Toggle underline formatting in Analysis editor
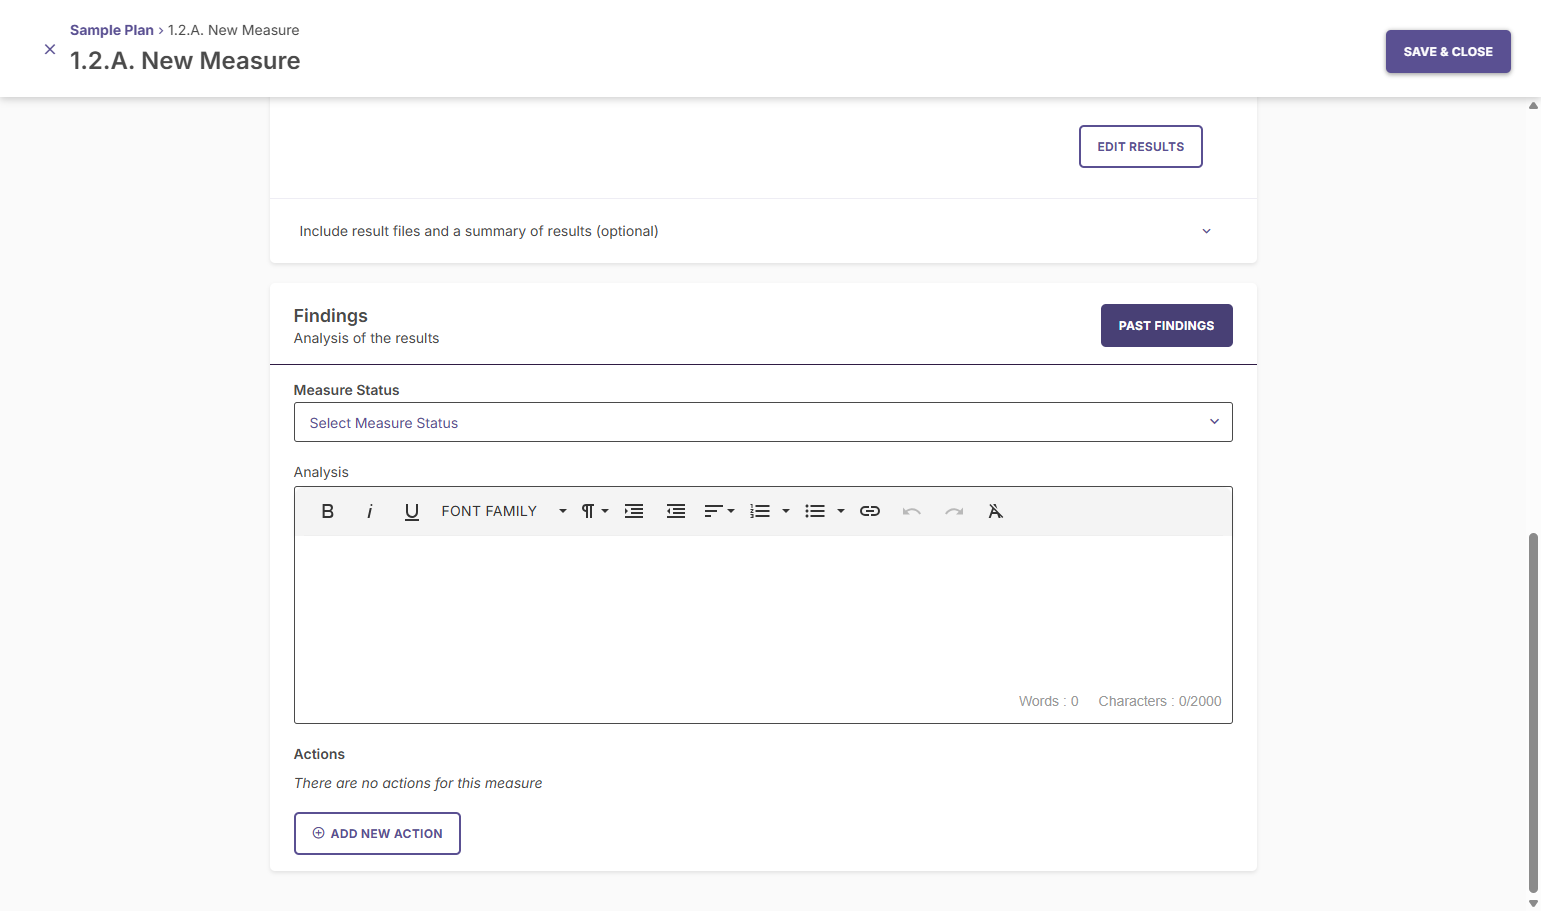Image resolution: width=1541 pixels, height=911 pixels. (x=411, y=511)
